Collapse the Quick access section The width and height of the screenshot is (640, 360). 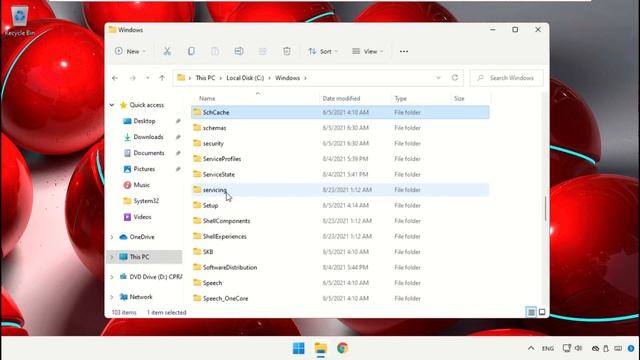(112, 105)
